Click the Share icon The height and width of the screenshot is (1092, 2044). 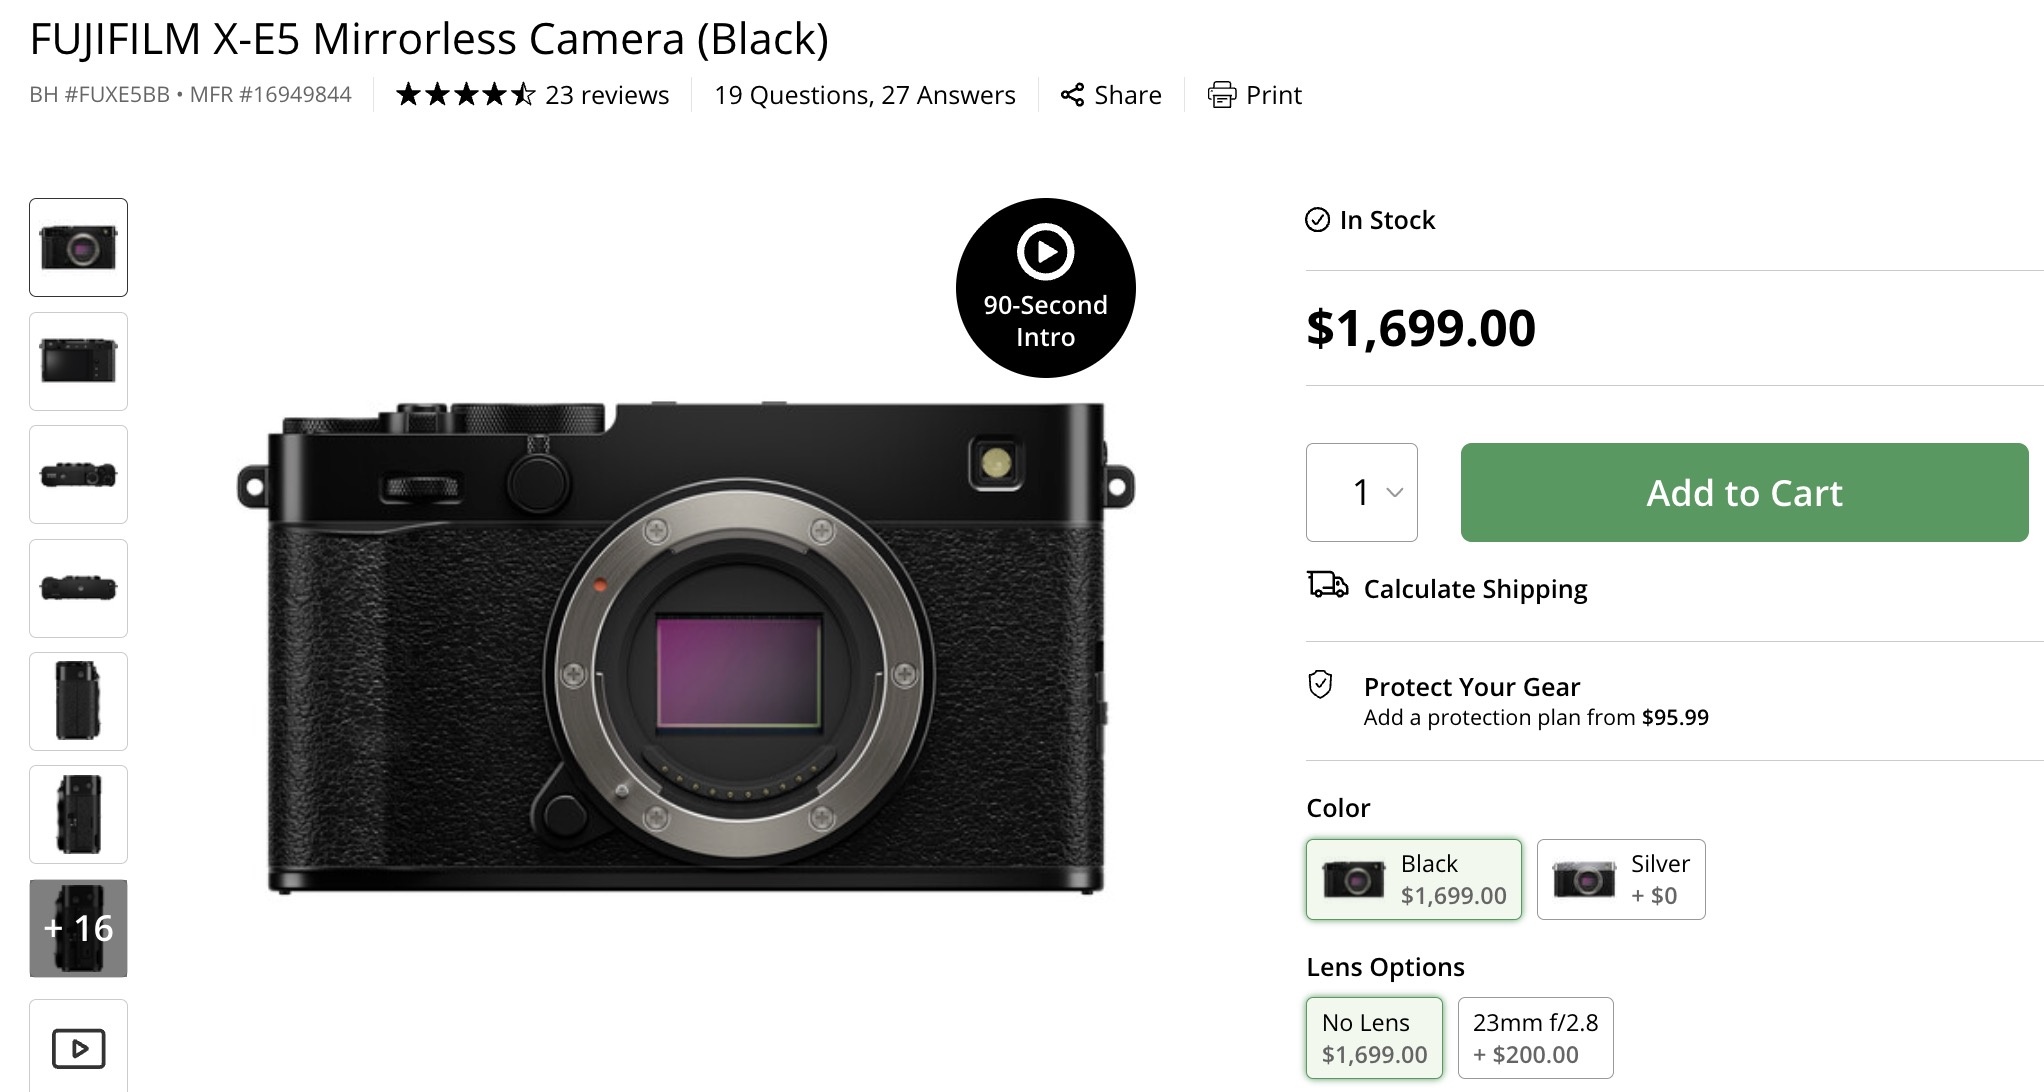point(1073,95)
